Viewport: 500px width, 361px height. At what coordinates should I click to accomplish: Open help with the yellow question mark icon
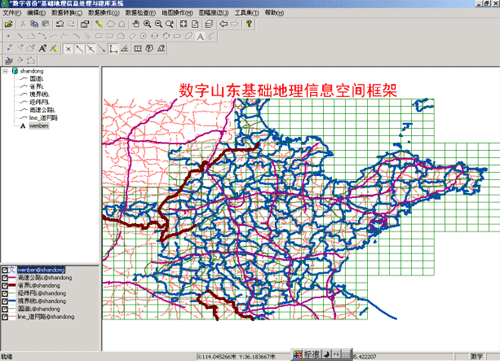coord(249,24)
